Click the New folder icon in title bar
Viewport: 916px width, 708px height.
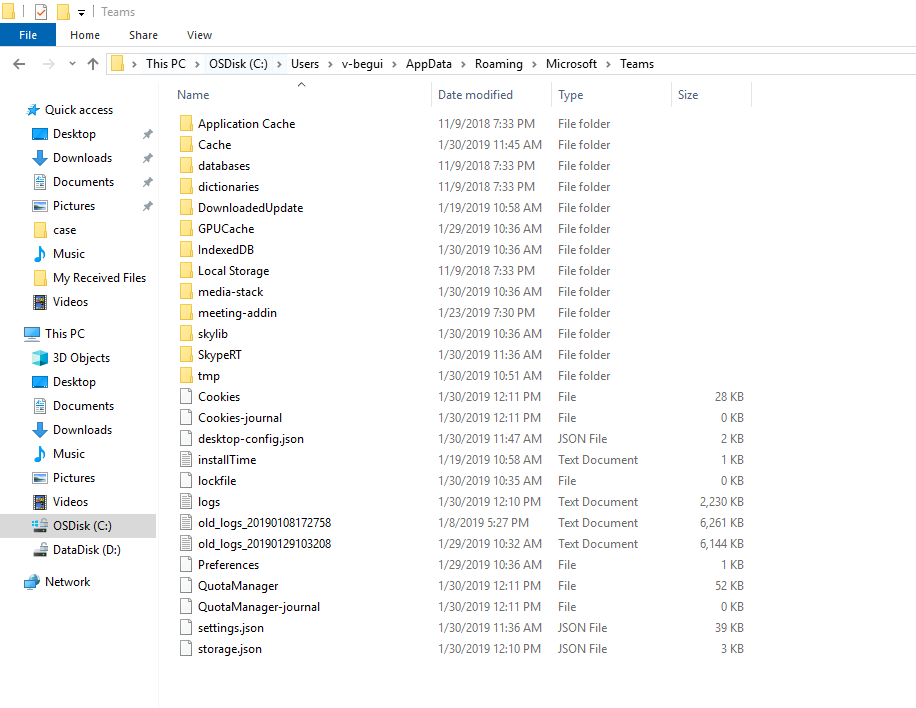pyautogui.click(x=63, y=12)
